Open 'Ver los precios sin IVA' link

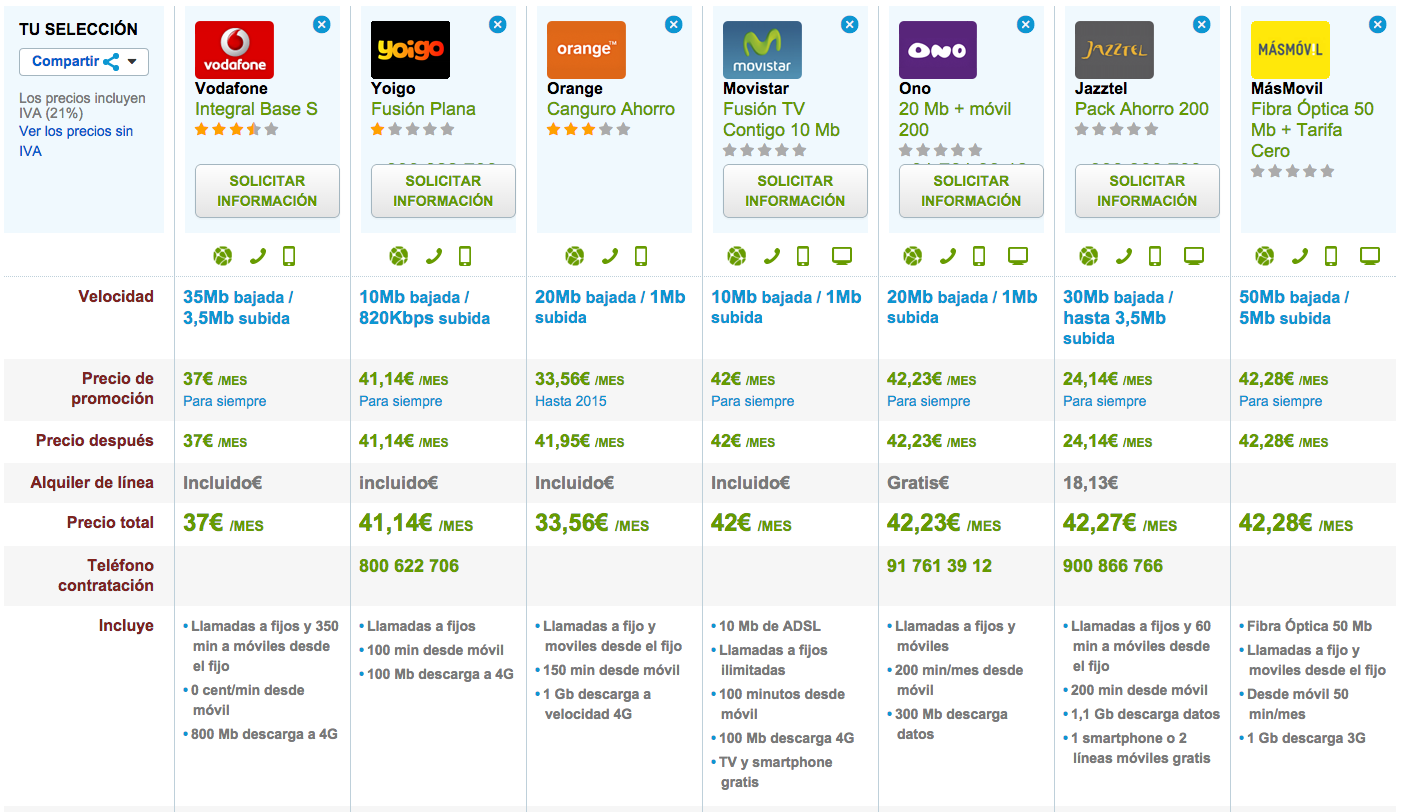(x=76, y=141)
